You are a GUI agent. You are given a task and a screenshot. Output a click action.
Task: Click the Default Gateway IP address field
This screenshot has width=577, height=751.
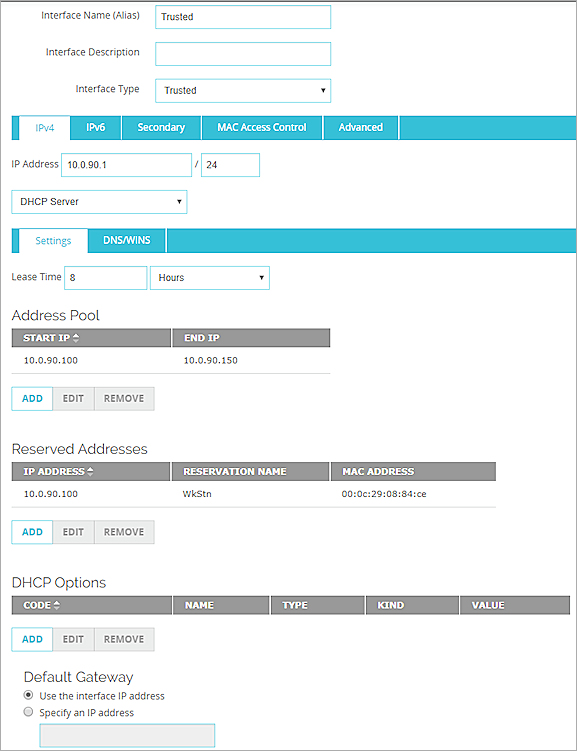pos(127,736)
